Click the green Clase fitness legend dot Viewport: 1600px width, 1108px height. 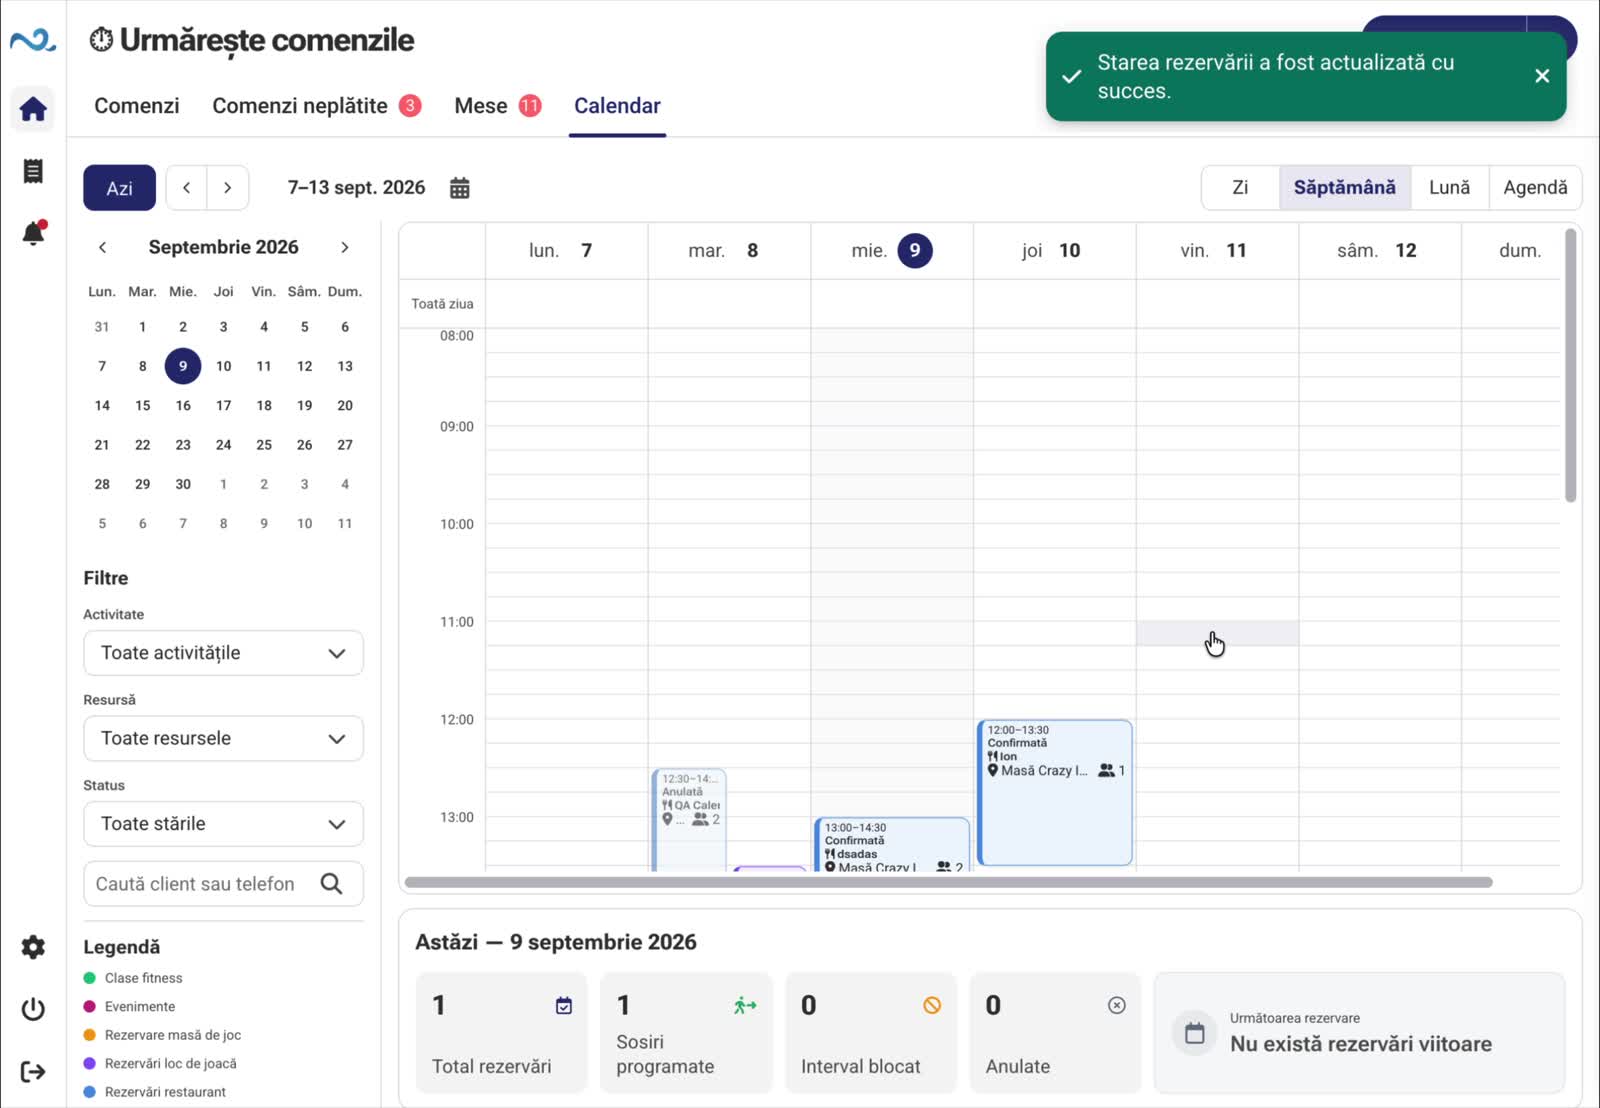pyautogui.click(x=90, y=978)
